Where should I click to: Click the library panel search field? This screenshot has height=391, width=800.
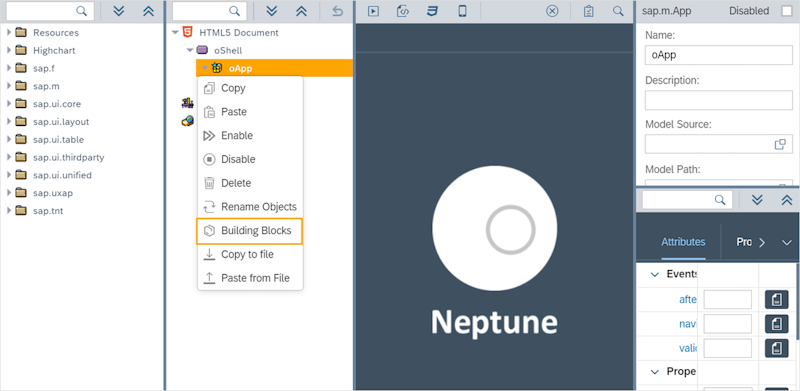pyautogui.click(x=50, y=11)
